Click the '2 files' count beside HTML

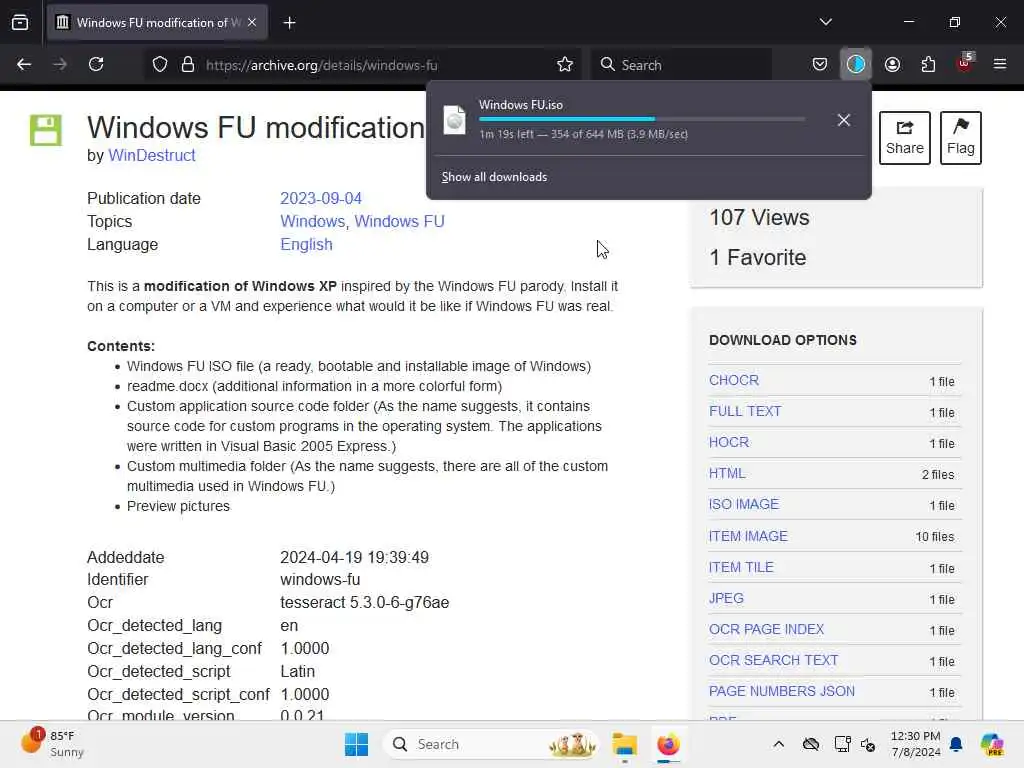[938, 475]
